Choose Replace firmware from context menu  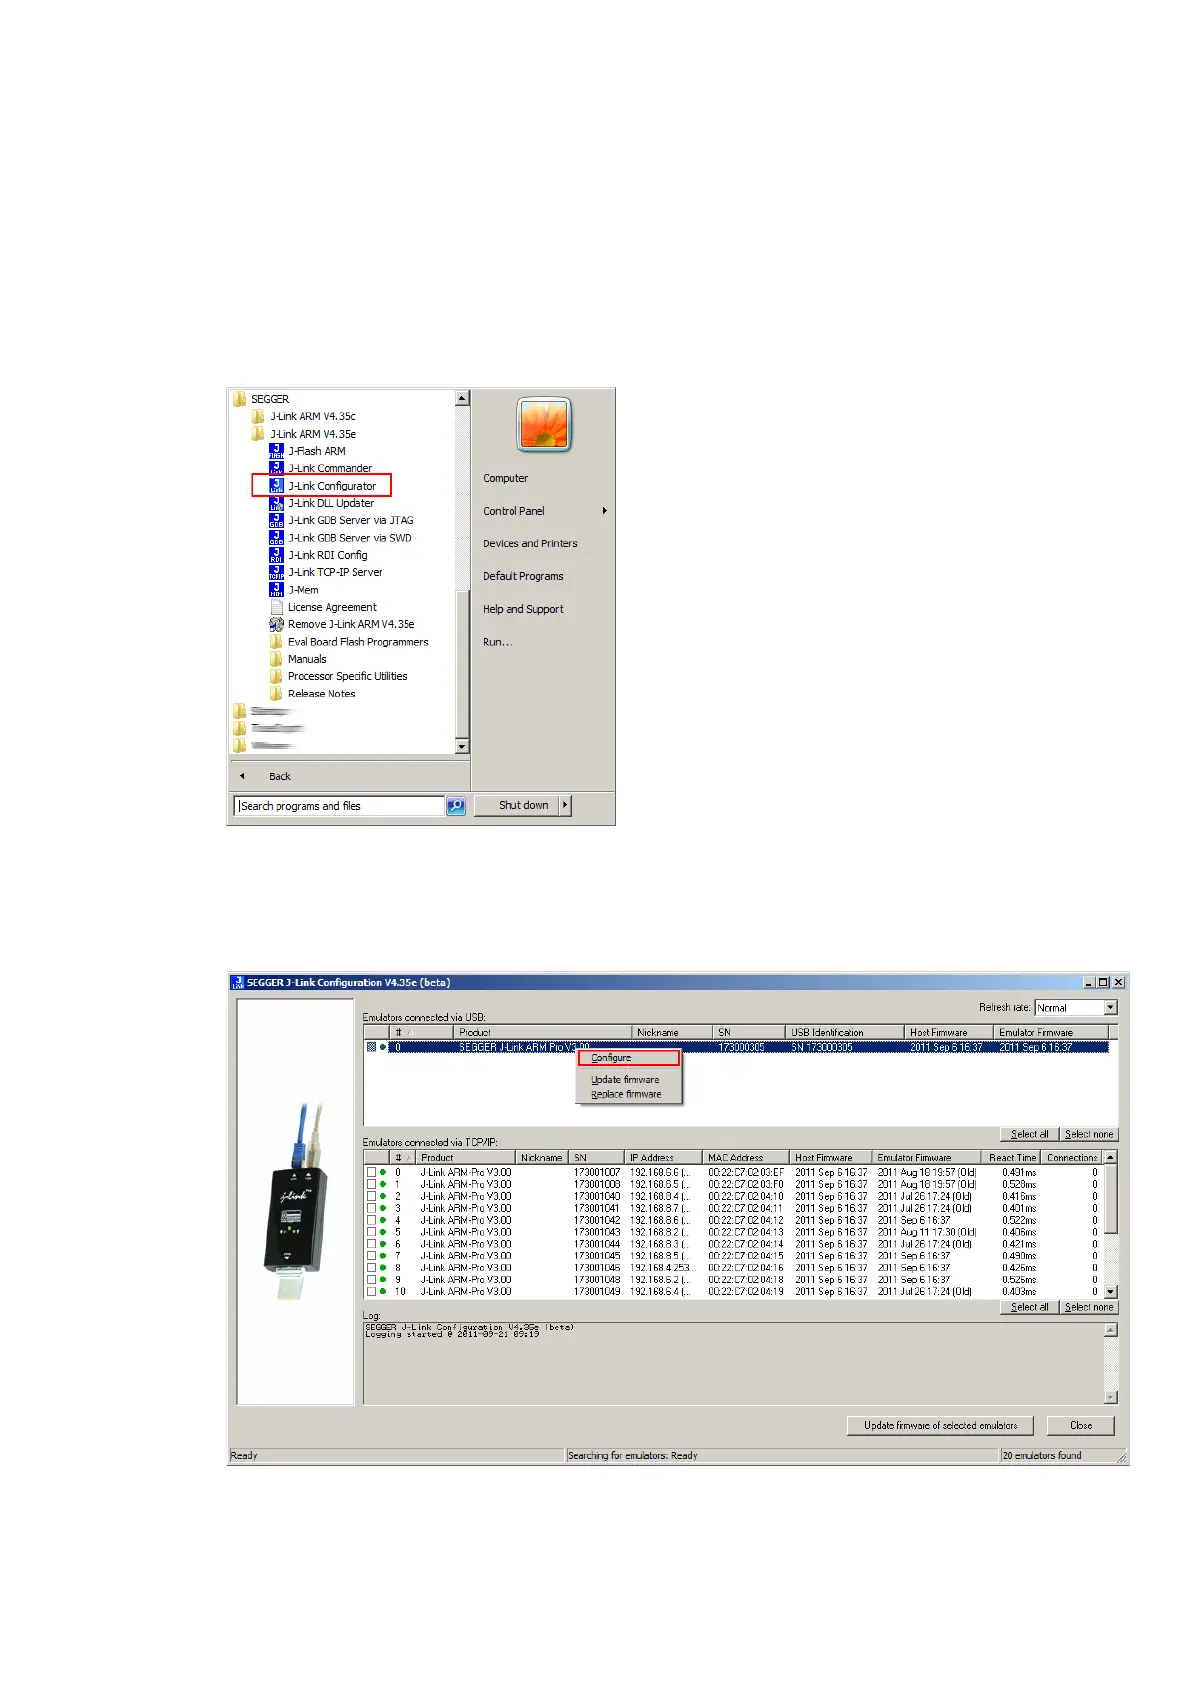point(629,1094)
